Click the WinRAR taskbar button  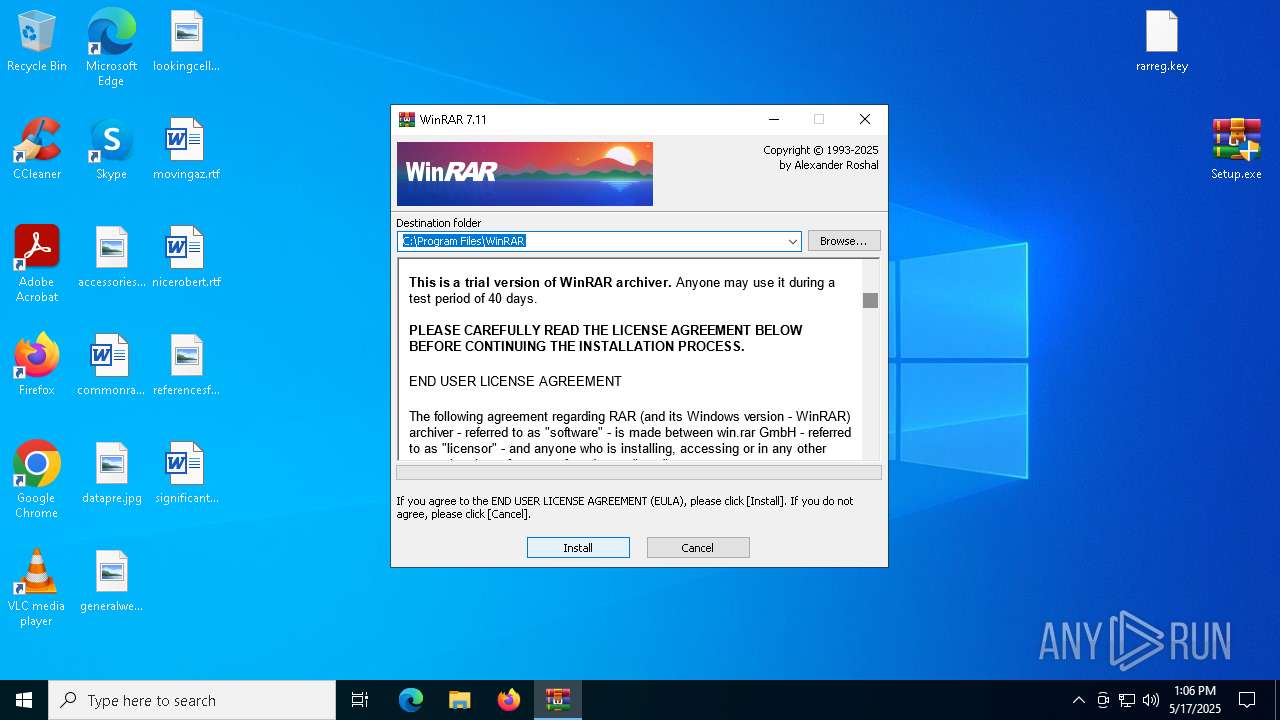[558, 700]
